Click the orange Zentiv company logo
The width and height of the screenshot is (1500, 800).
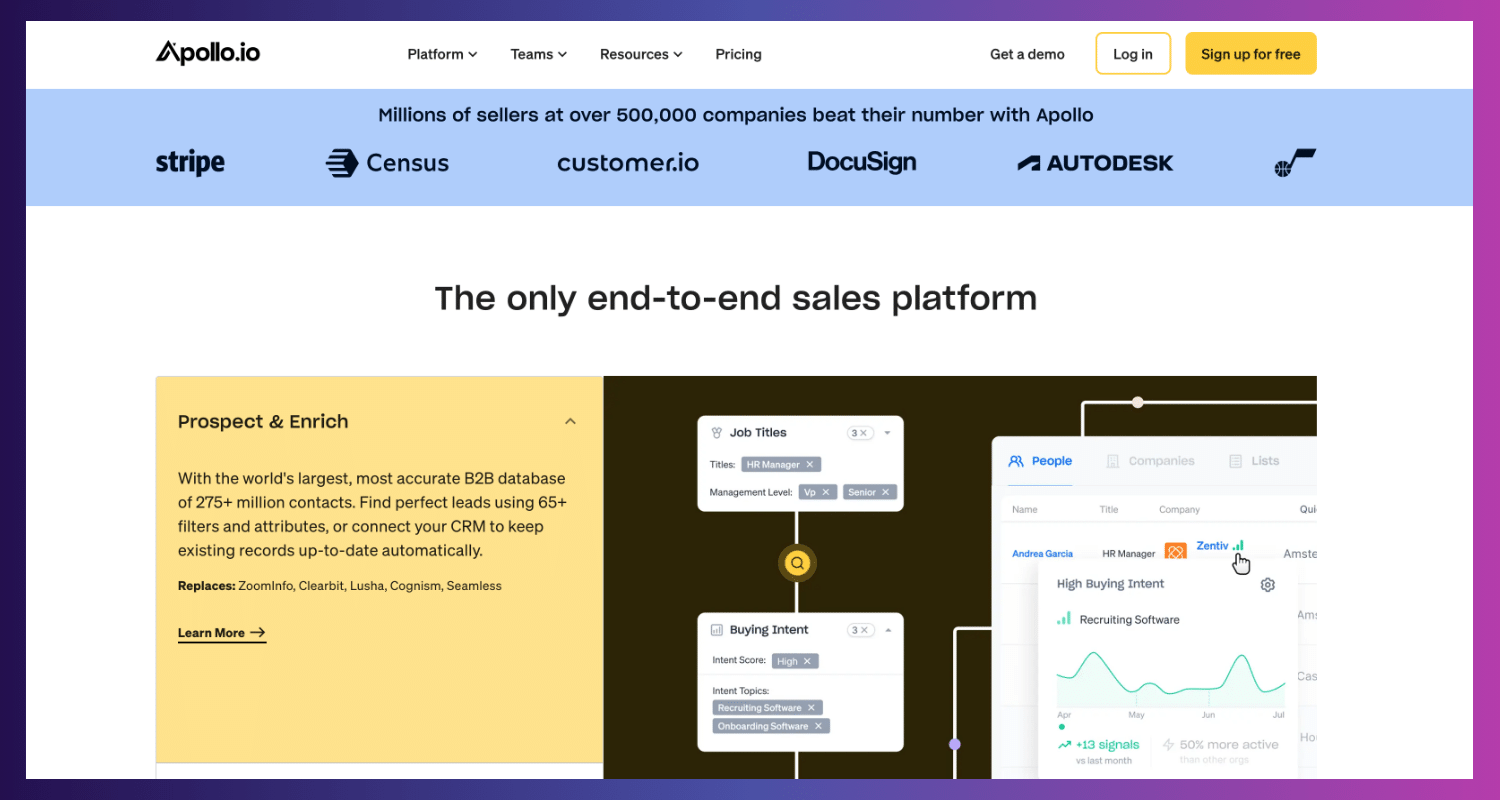tap(1176, 552)
